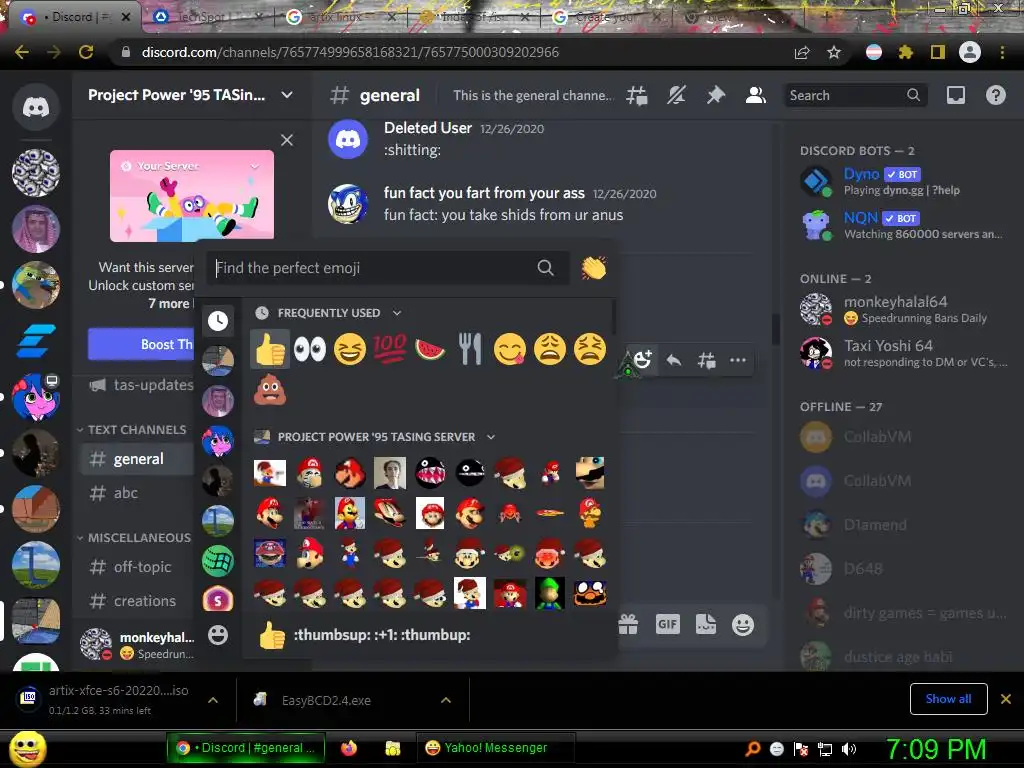Open the gift Nitro icon in message bar
Image resolution: width=1024 pixels, height=768 pixels.
[x=628, y=625]
